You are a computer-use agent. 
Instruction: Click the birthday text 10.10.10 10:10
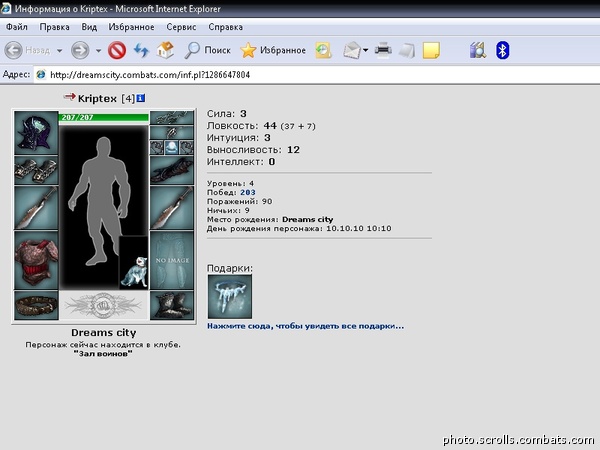click(359, 228)
